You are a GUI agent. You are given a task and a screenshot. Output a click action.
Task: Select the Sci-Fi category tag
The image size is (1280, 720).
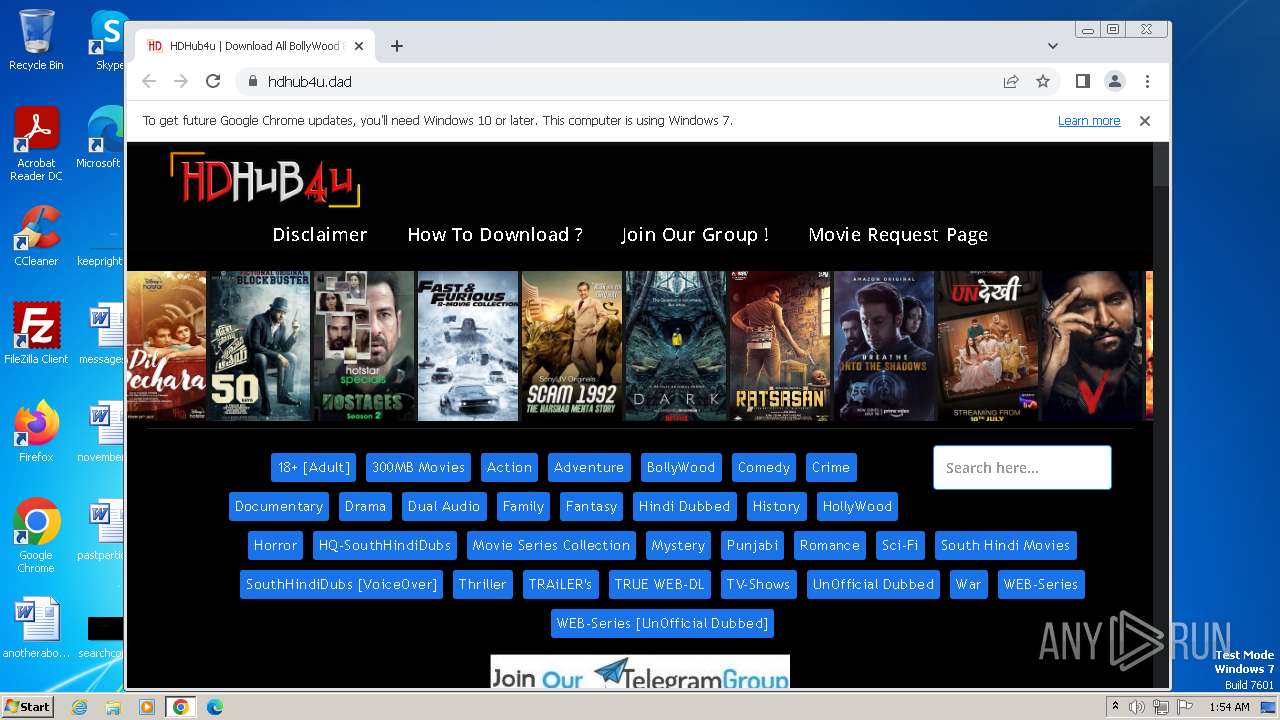point(900,545)
